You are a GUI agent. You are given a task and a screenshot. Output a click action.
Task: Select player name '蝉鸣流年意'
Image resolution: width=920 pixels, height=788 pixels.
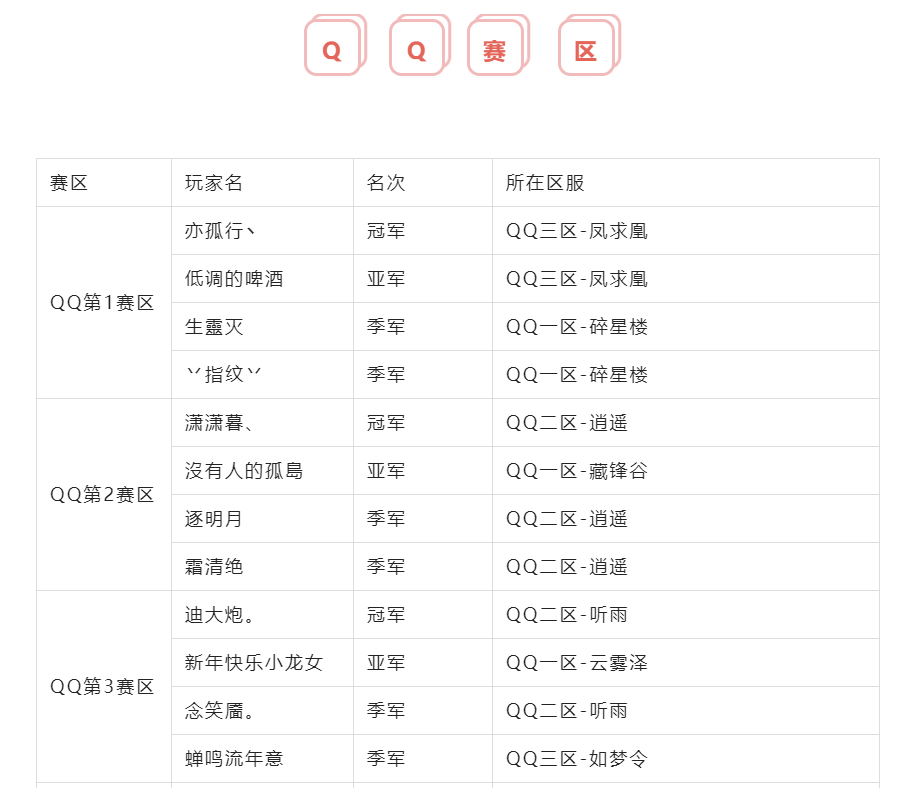click(234, 759)
